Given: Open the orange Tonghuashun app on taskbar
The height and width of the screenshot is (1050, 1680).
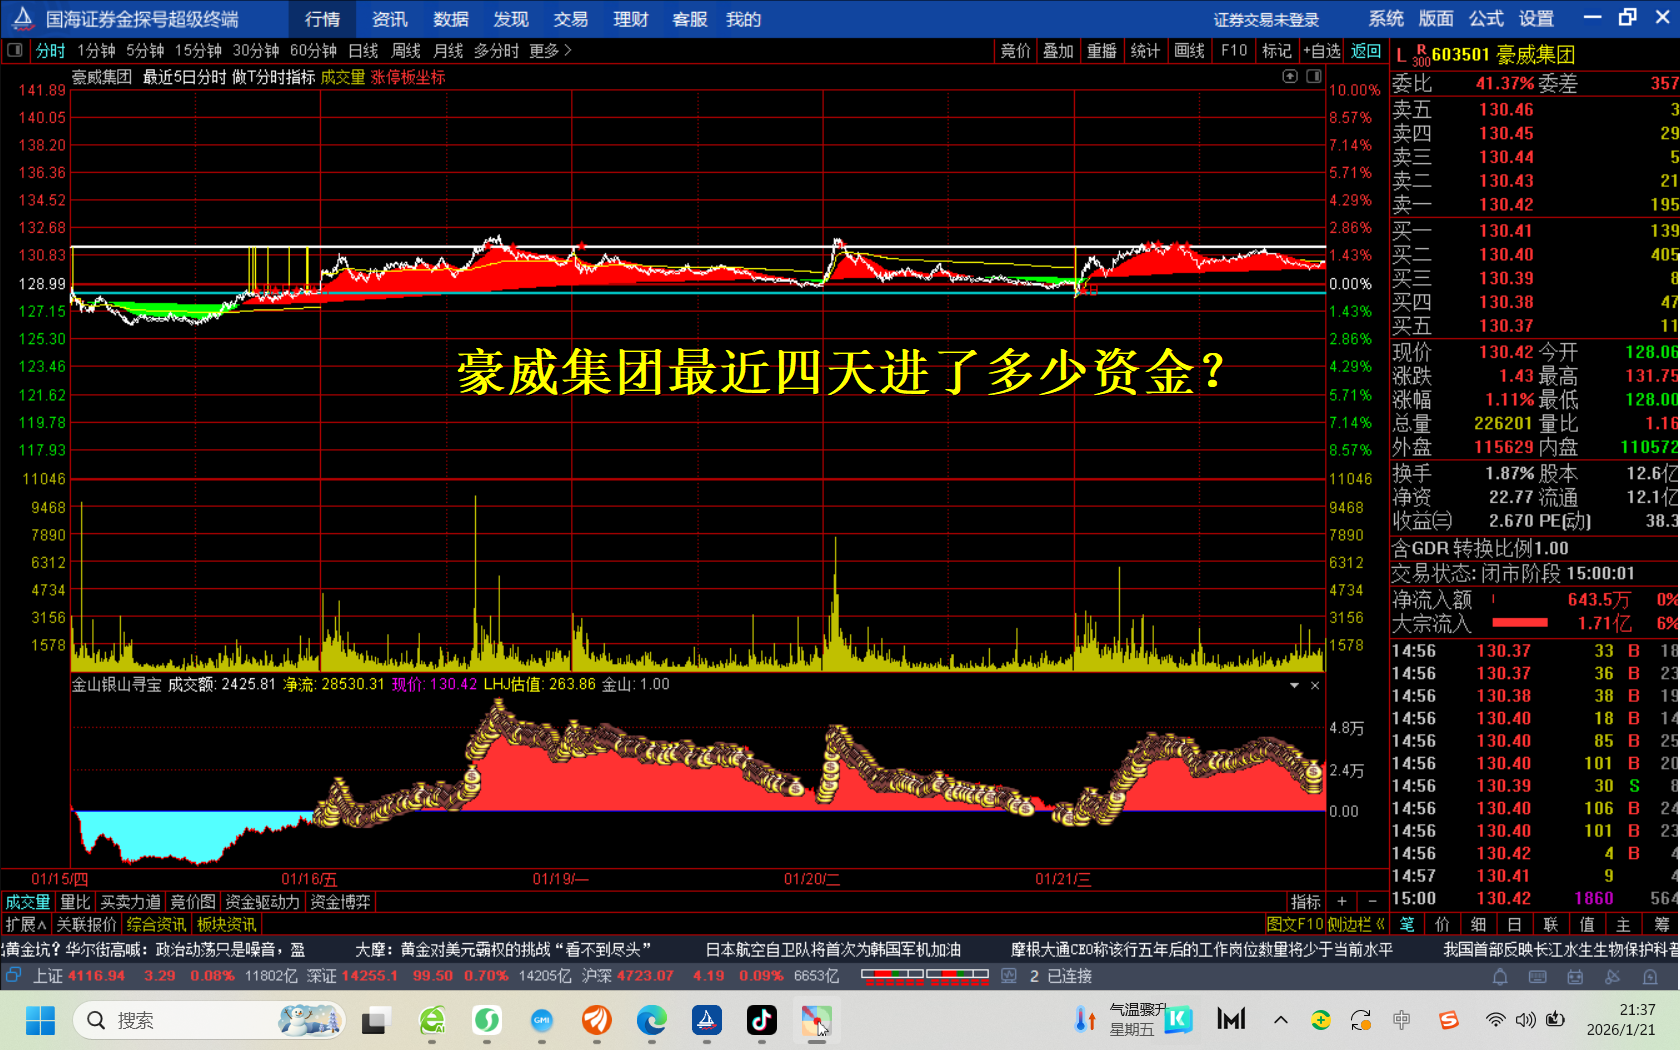Looking at the screenshot, I should tap(597, 1020).
